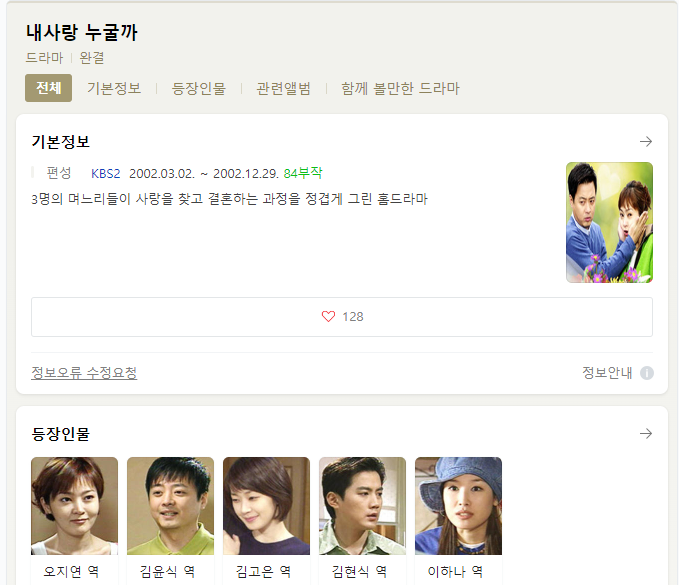This screenshot has height=585, width=679.
Task: Open 김고은 역 character photo
Action: [x=266, y=506]
